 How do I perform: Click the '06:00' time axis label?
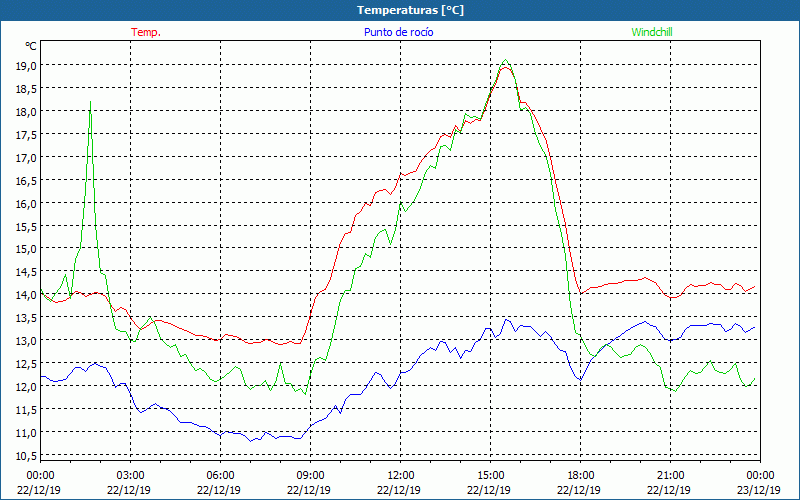(220, 475)
